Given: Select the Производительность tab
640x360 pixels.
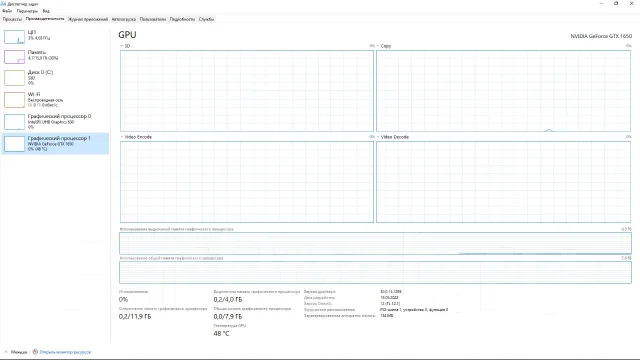Looking at the screenshot, I should pyautogui.click(x=45, y=19).
